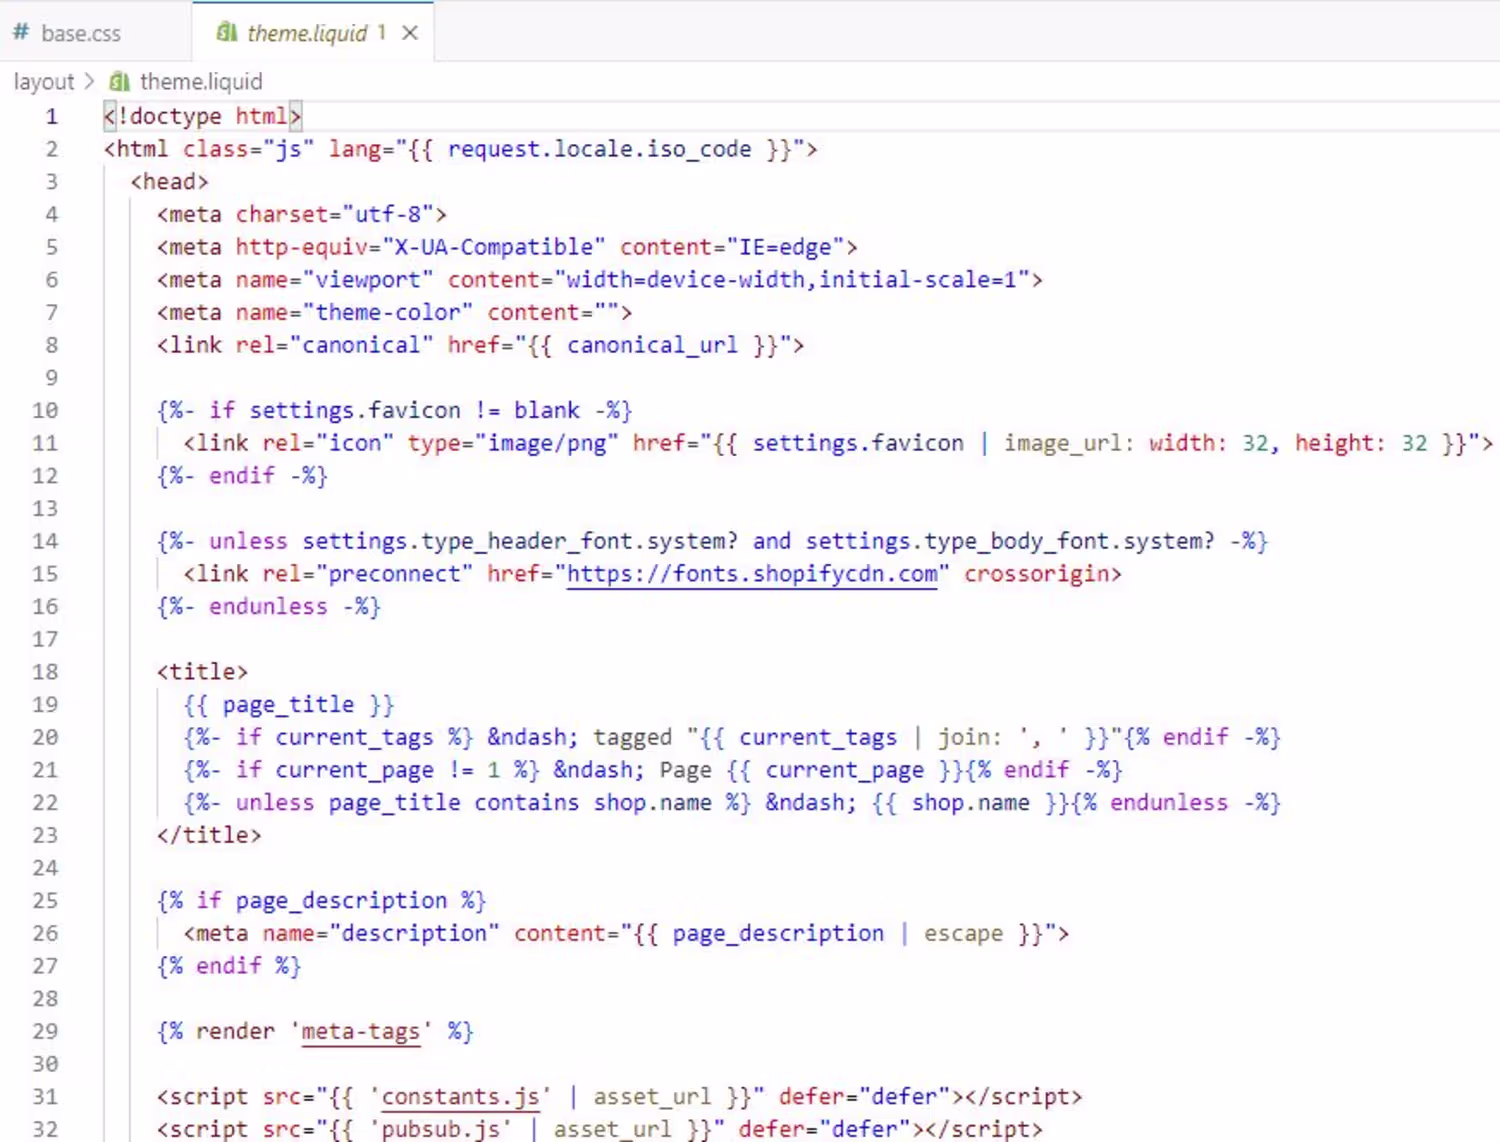Click the escape filter on line 26
1500x1142 pixels.
[963, 933]
